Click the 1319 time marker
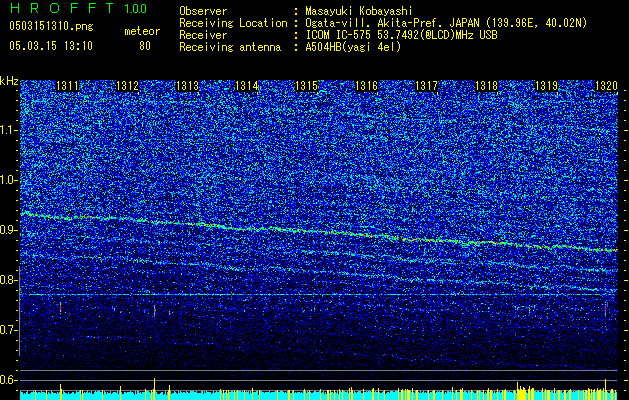This screenshot has width=629, height=400. point(546,86)
